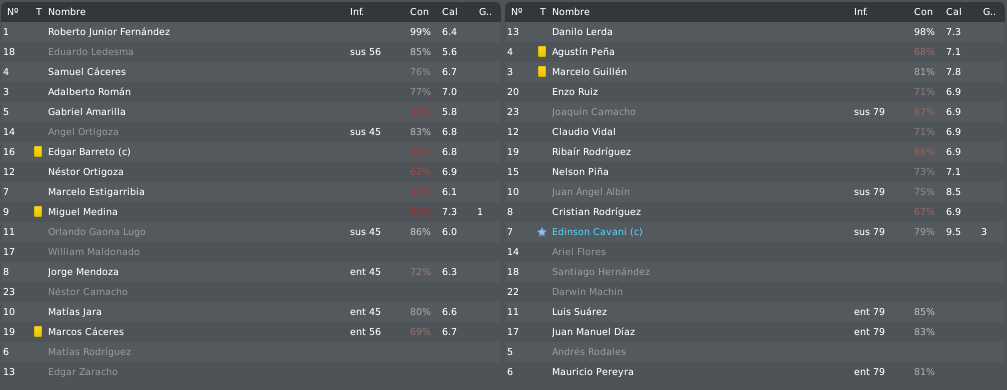The image size is (1007, 390).
Task: Open Roberto Junior Fernández player profile
Action: click(x=109, y=31)
